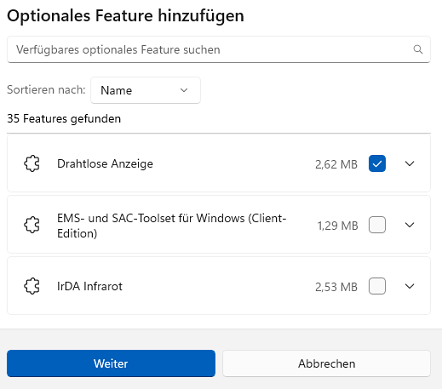Click the 35 Features gefunden text

pyautogui.click(x=64, y=119)
